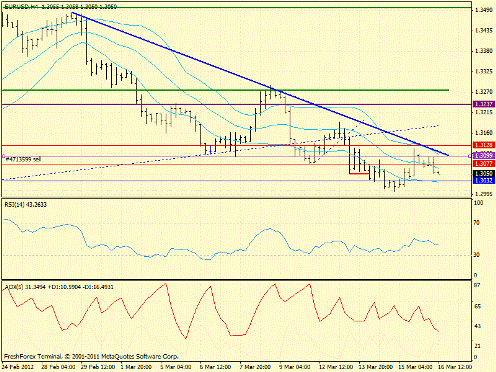This screenshot has height=372, width=496.
Task: Click the black 1.3050 current price tag
Action: (x=484, y=174)
